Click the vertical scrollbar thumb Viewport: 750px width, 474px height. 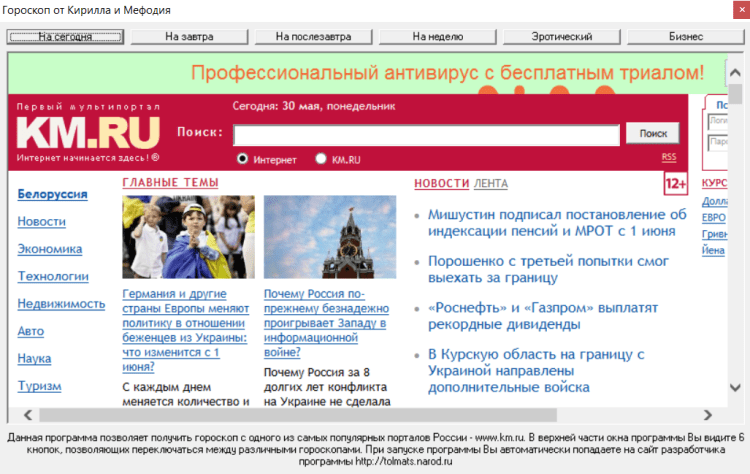click(x=735, y=94)
